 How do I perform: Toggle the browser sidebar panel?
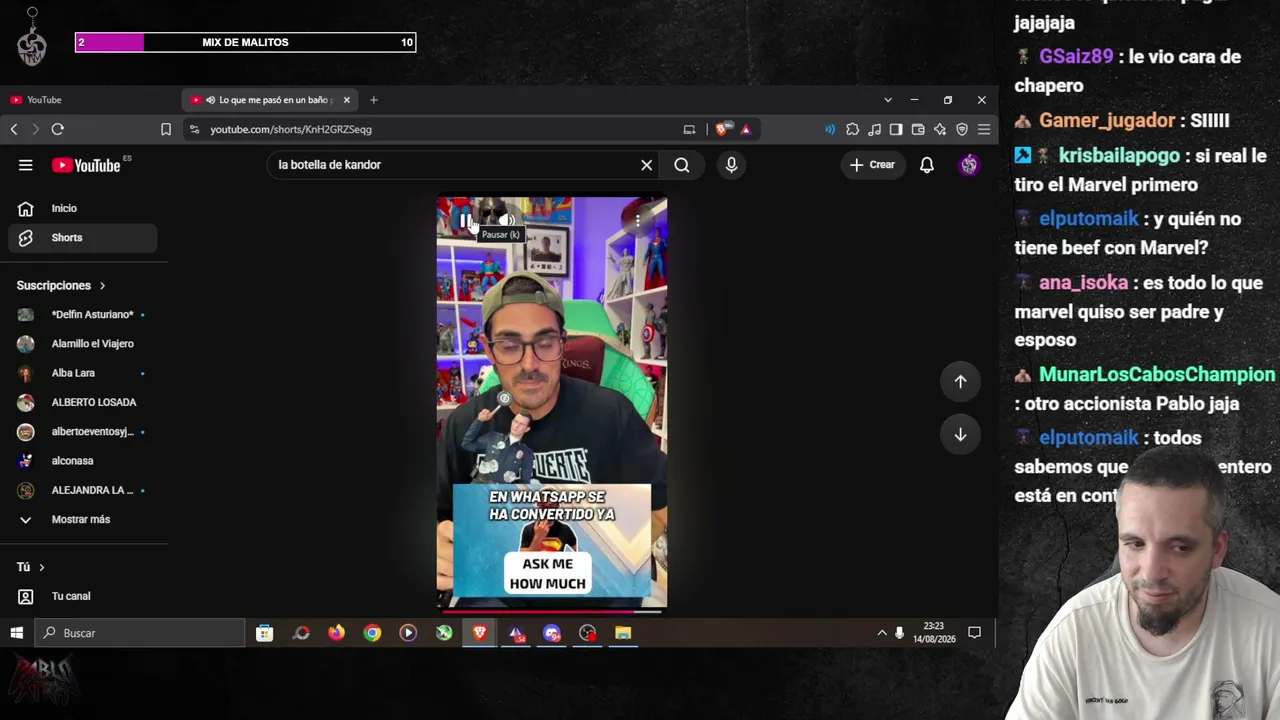coord(896,129)
